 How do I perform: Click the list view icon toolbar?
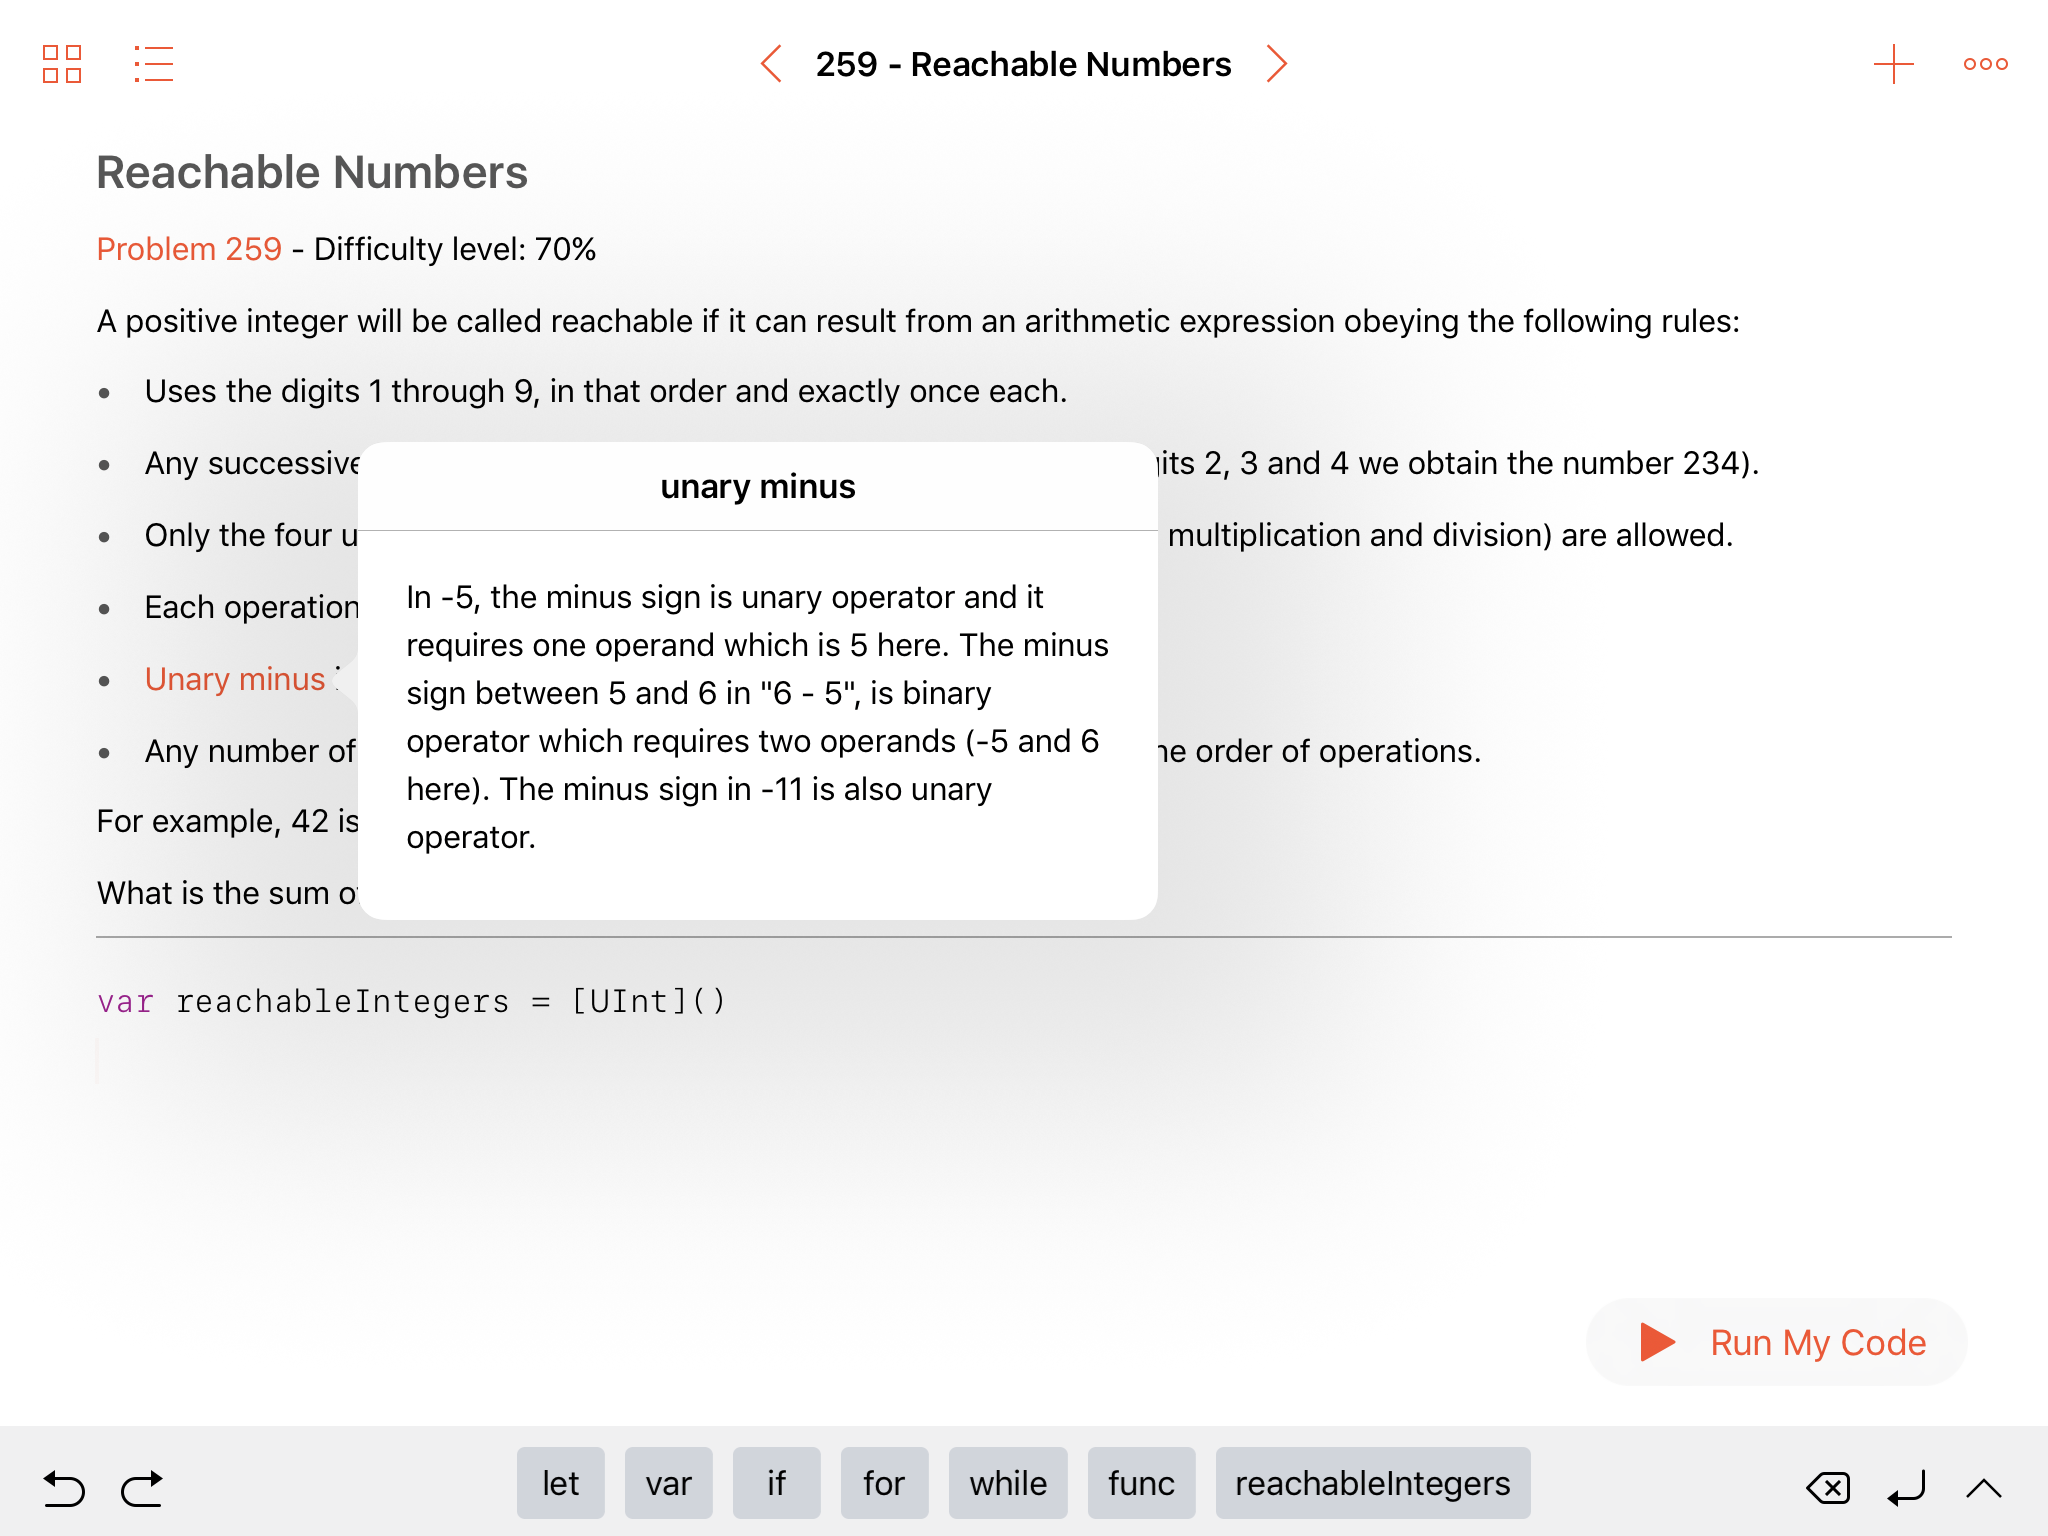click(x=152, y=63)
